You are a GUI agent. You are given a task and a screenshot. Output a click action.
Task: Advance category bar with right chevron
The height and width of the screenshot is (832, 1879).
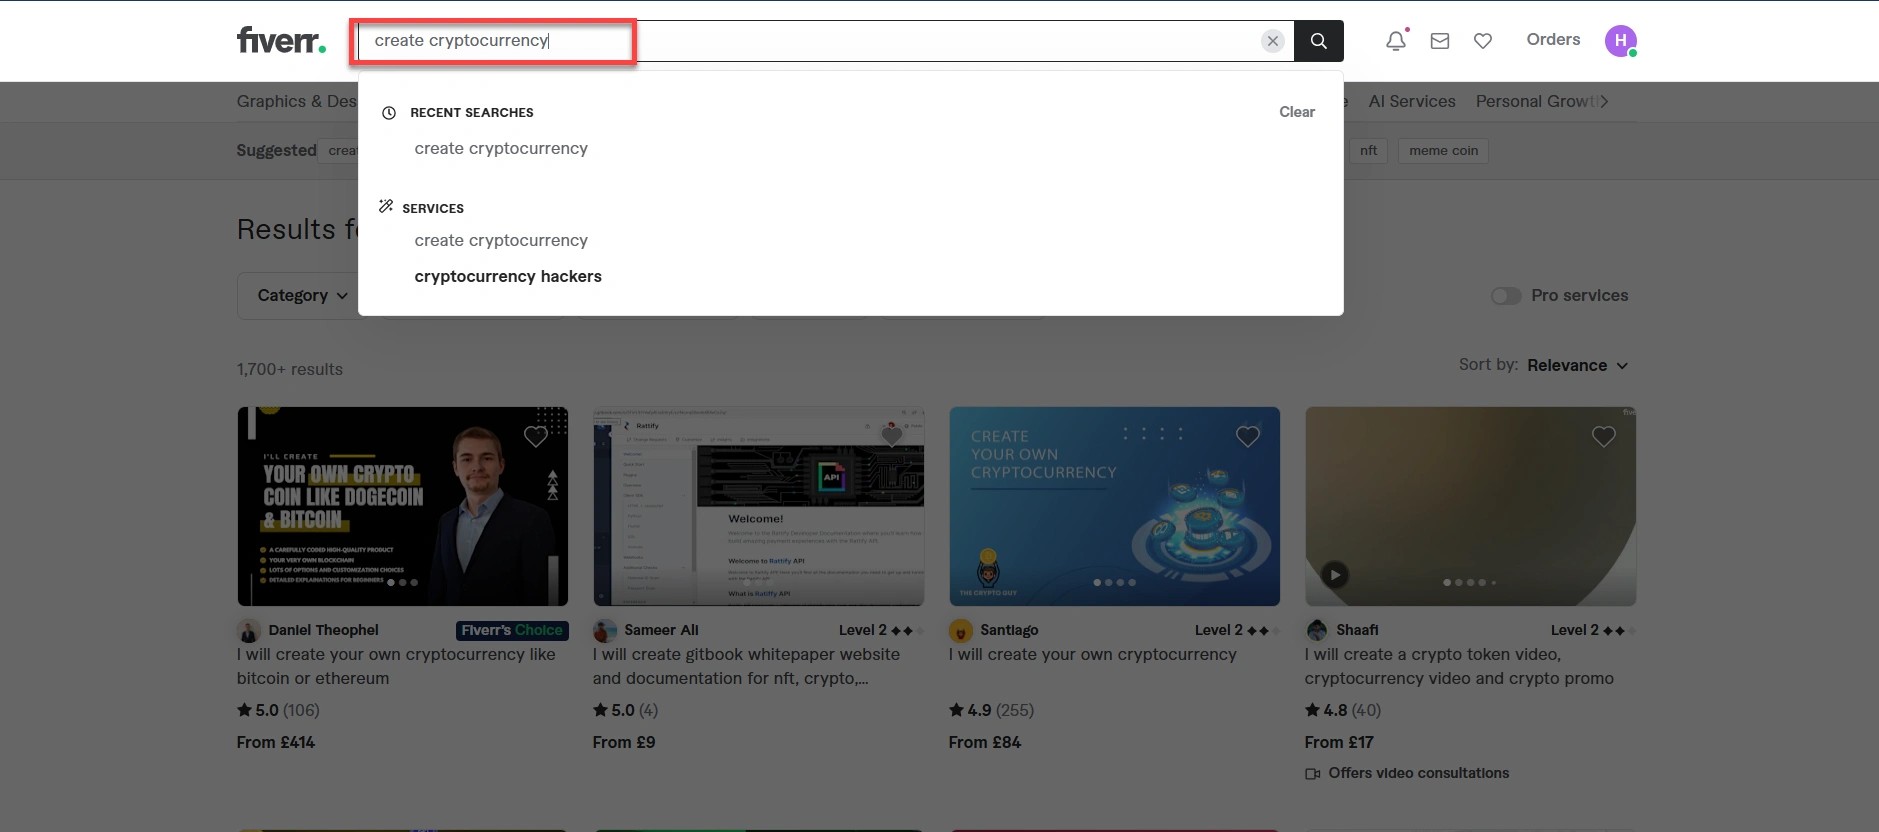point(1604,101)
